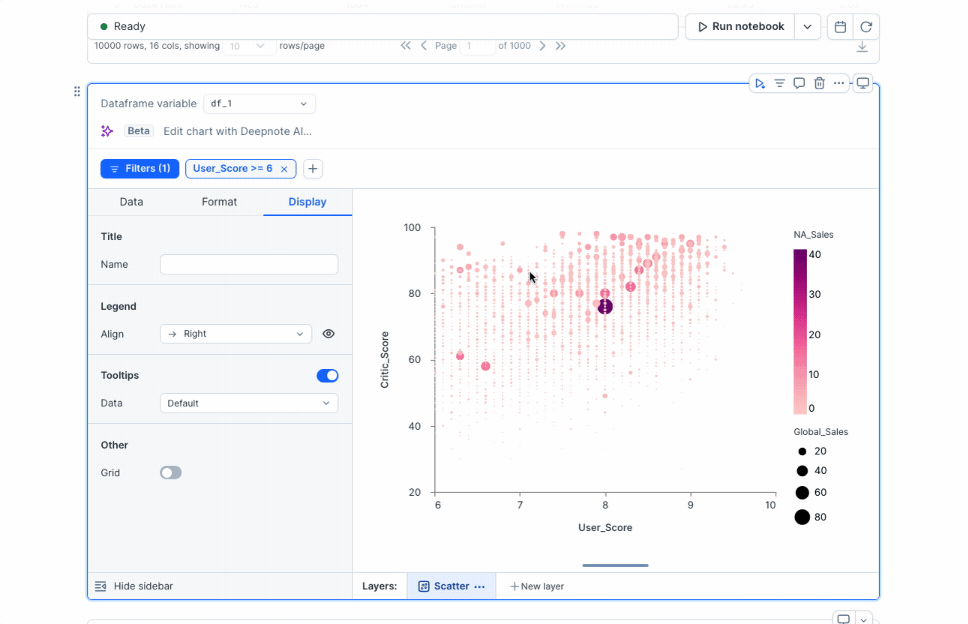This screenshot has height=624, width=968.
Task: Click the NA_Sales color gradient legend
Action: click(x=800, y=331)
